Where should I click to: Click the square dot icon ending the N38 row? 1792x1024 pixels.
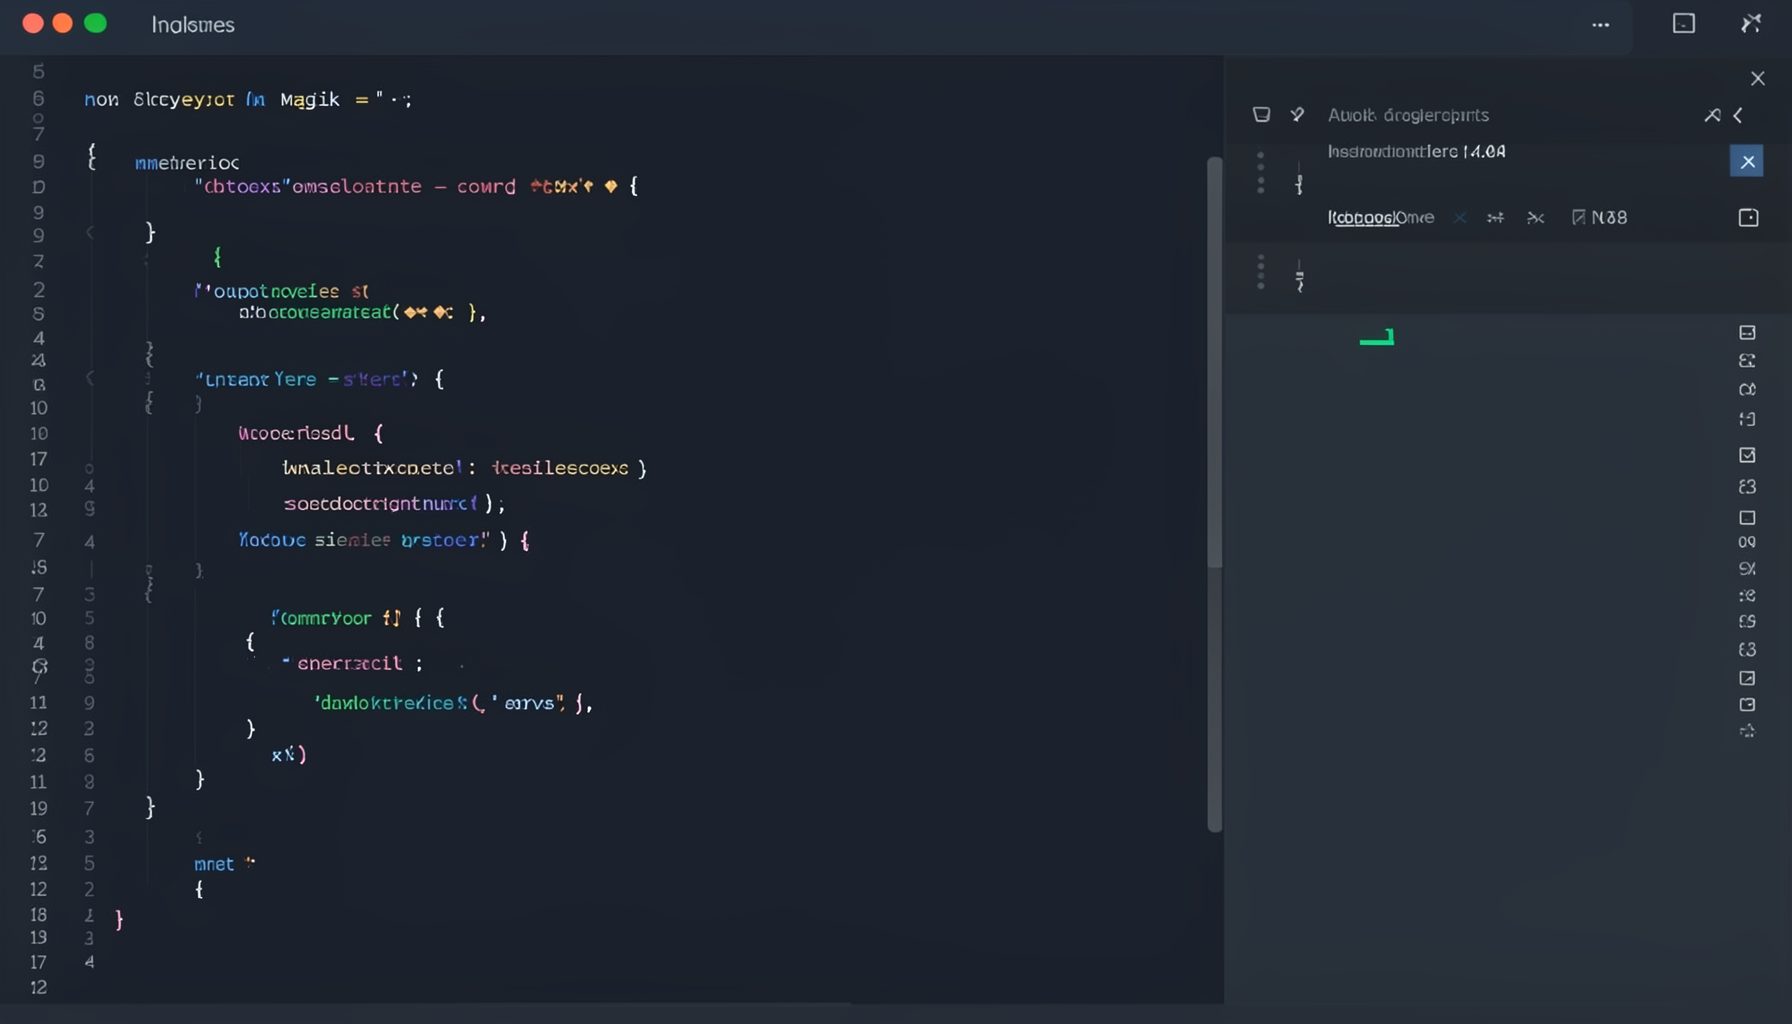[x=1748, y=218]
